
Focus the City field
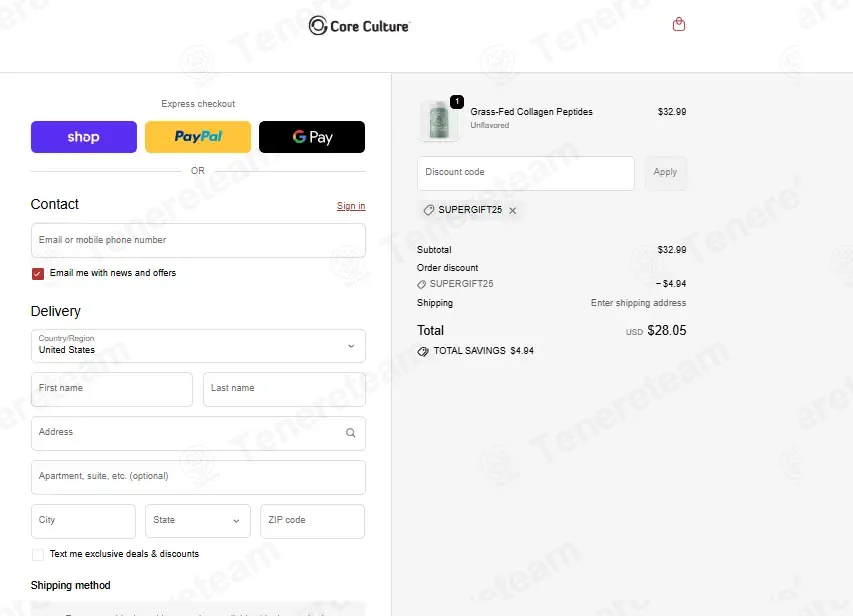[x=83, y=521]
